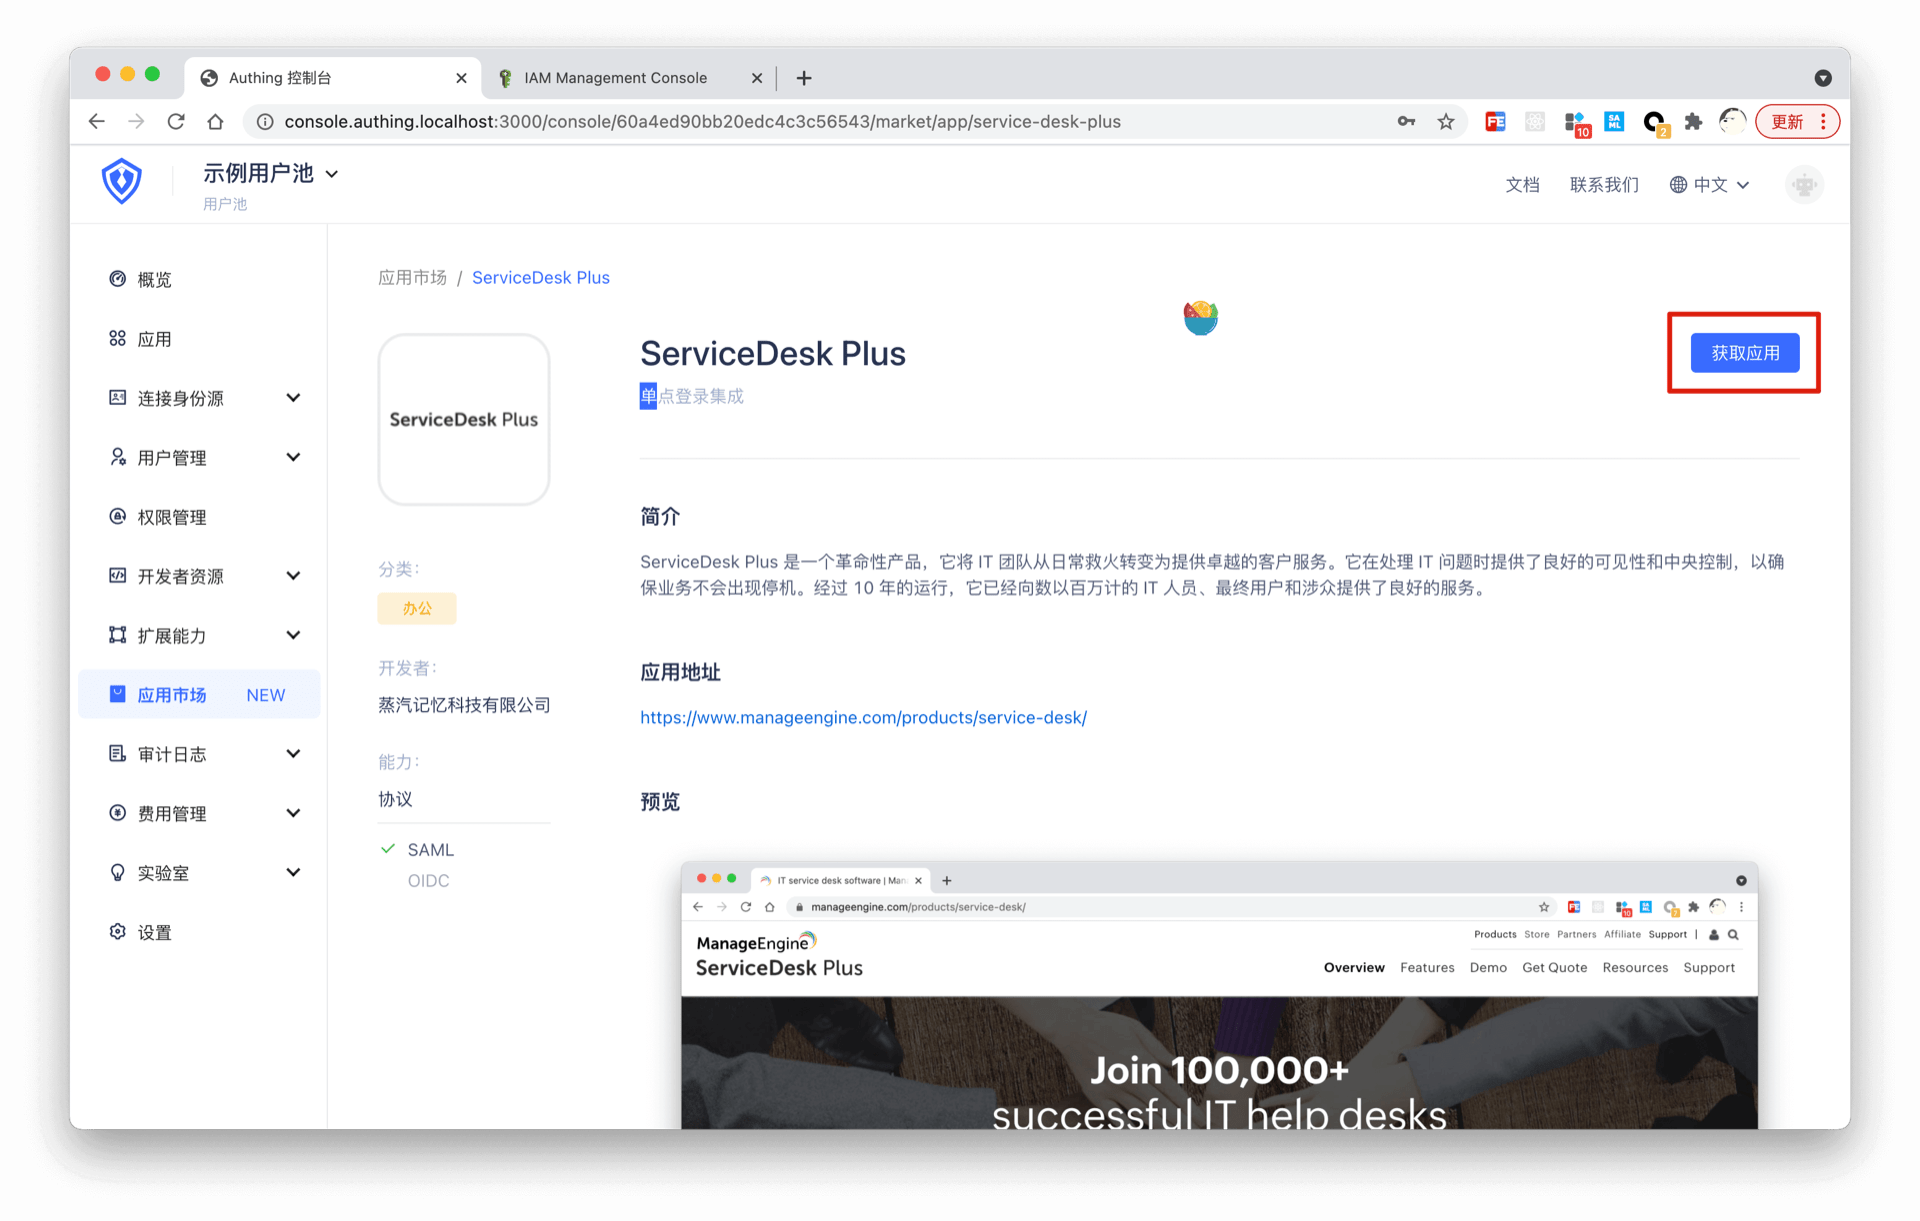Open the 概览 overview sidebar icon
This screenshot has width=1920, height=1221.
click(118, 279)
